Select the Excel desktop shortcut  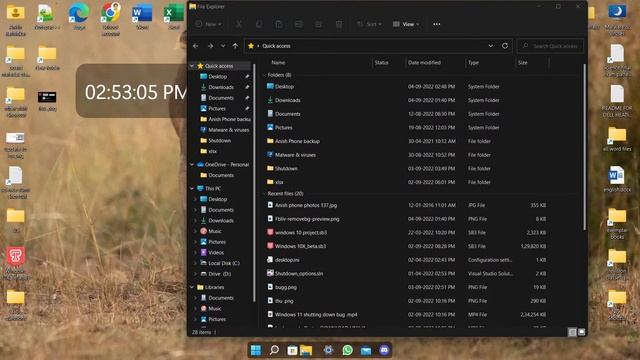tap(174, 17)
